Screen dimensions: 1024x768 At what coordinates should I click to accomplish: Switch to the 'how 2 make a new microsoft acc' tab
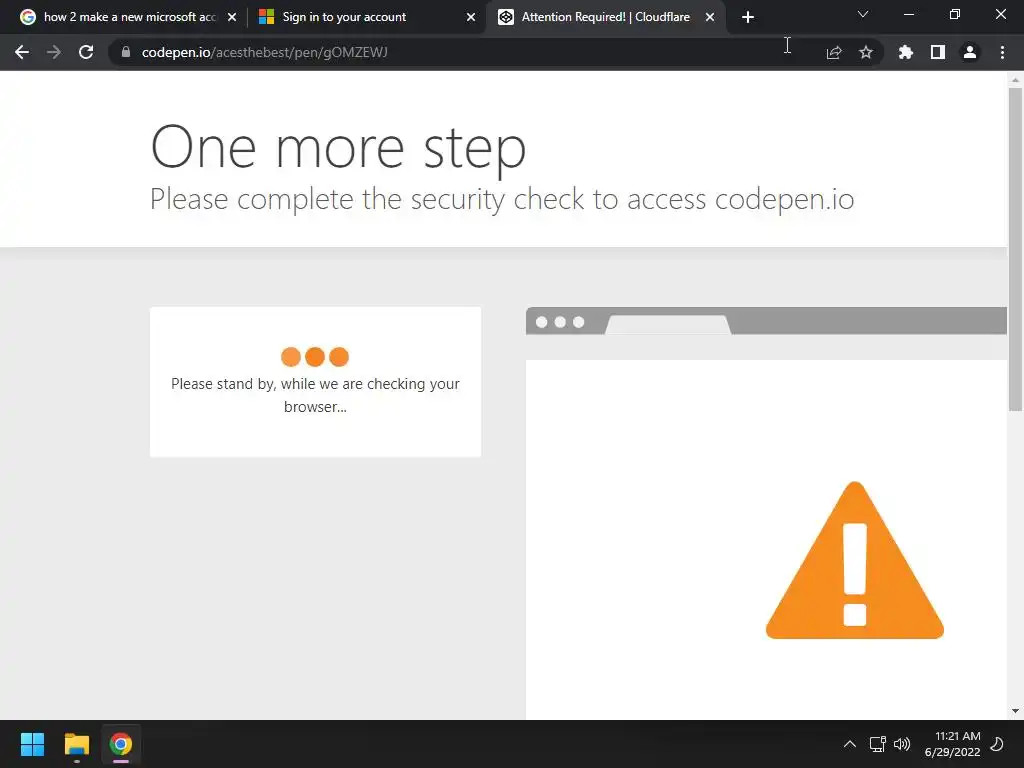click(x=129, y=17)
